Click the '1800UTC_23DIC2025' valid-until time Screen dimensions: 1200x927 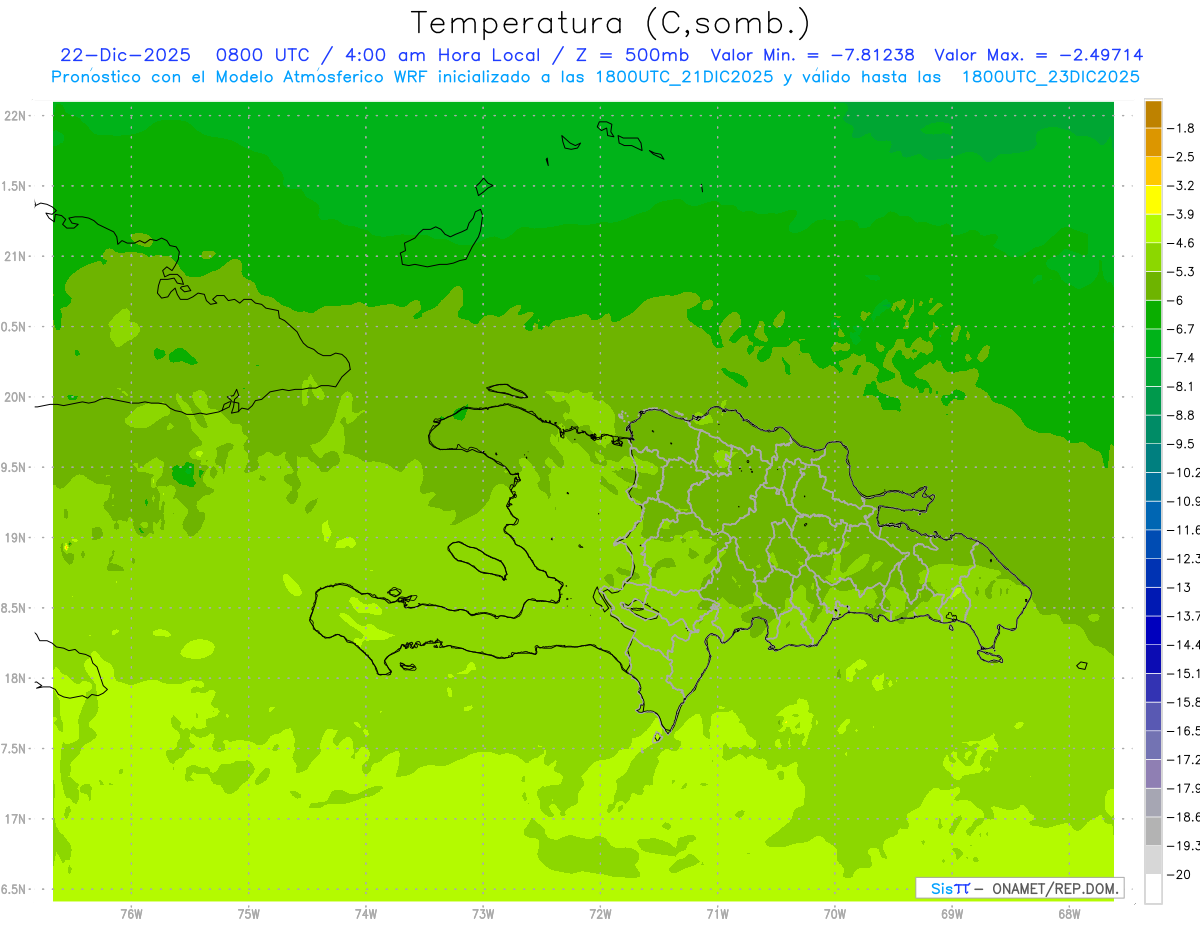1050,77
